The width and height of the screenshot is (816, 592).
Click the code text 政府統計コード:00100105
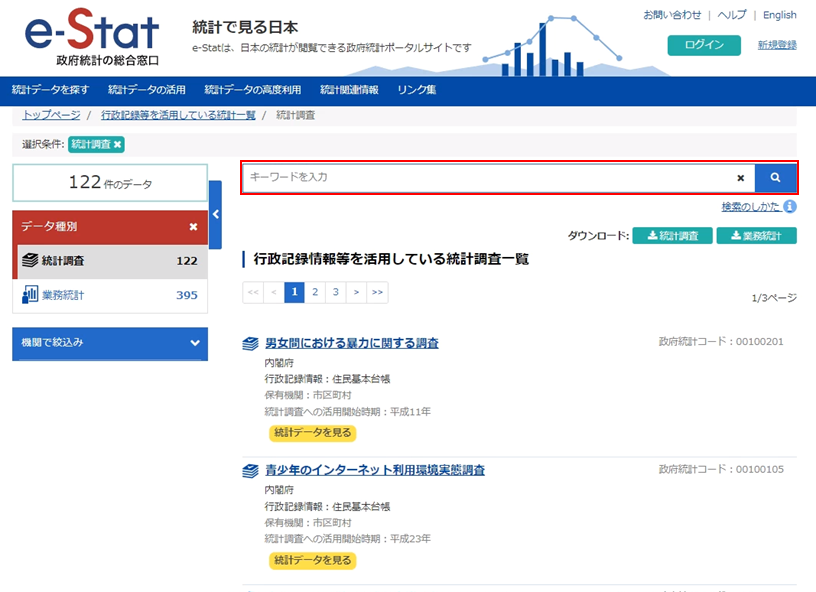tap(721, 469)
